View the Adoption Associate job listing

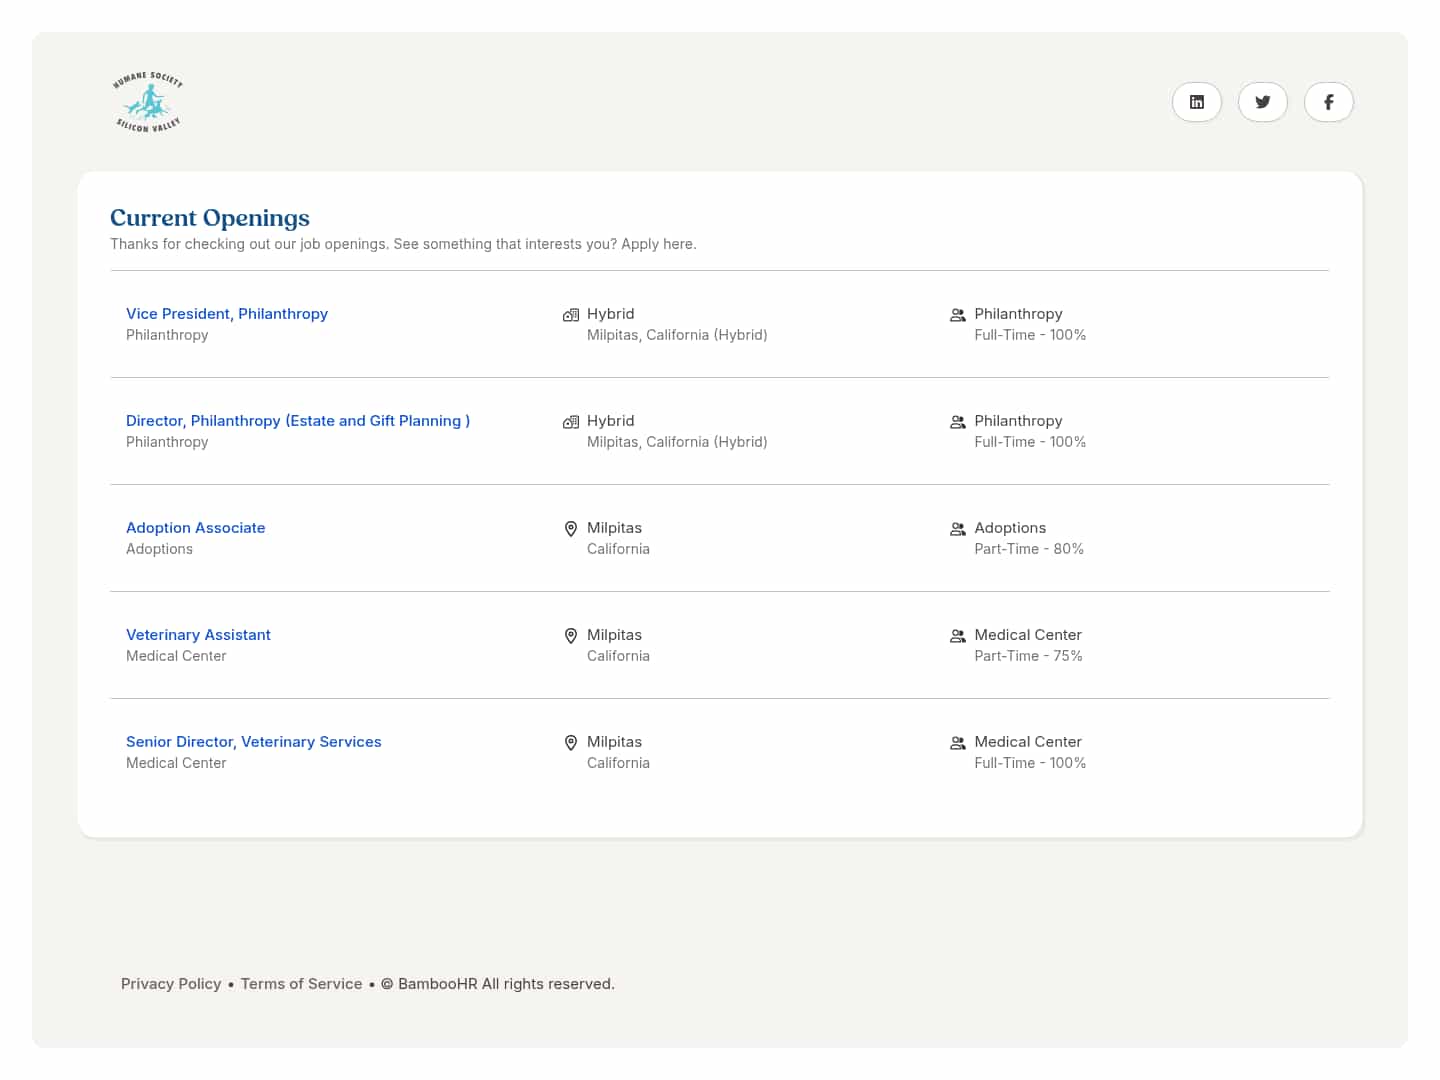(x=196, y=528)
